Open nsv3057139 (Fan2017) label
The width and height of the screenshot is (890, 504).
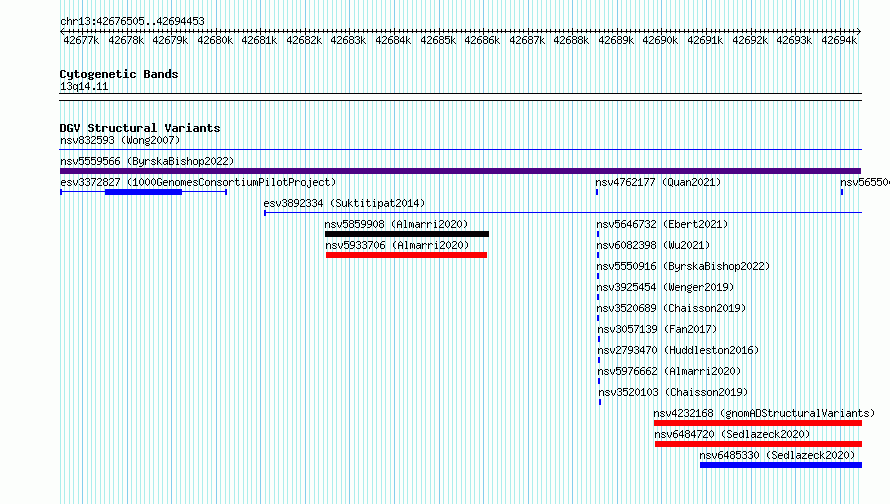coord(657,329)
